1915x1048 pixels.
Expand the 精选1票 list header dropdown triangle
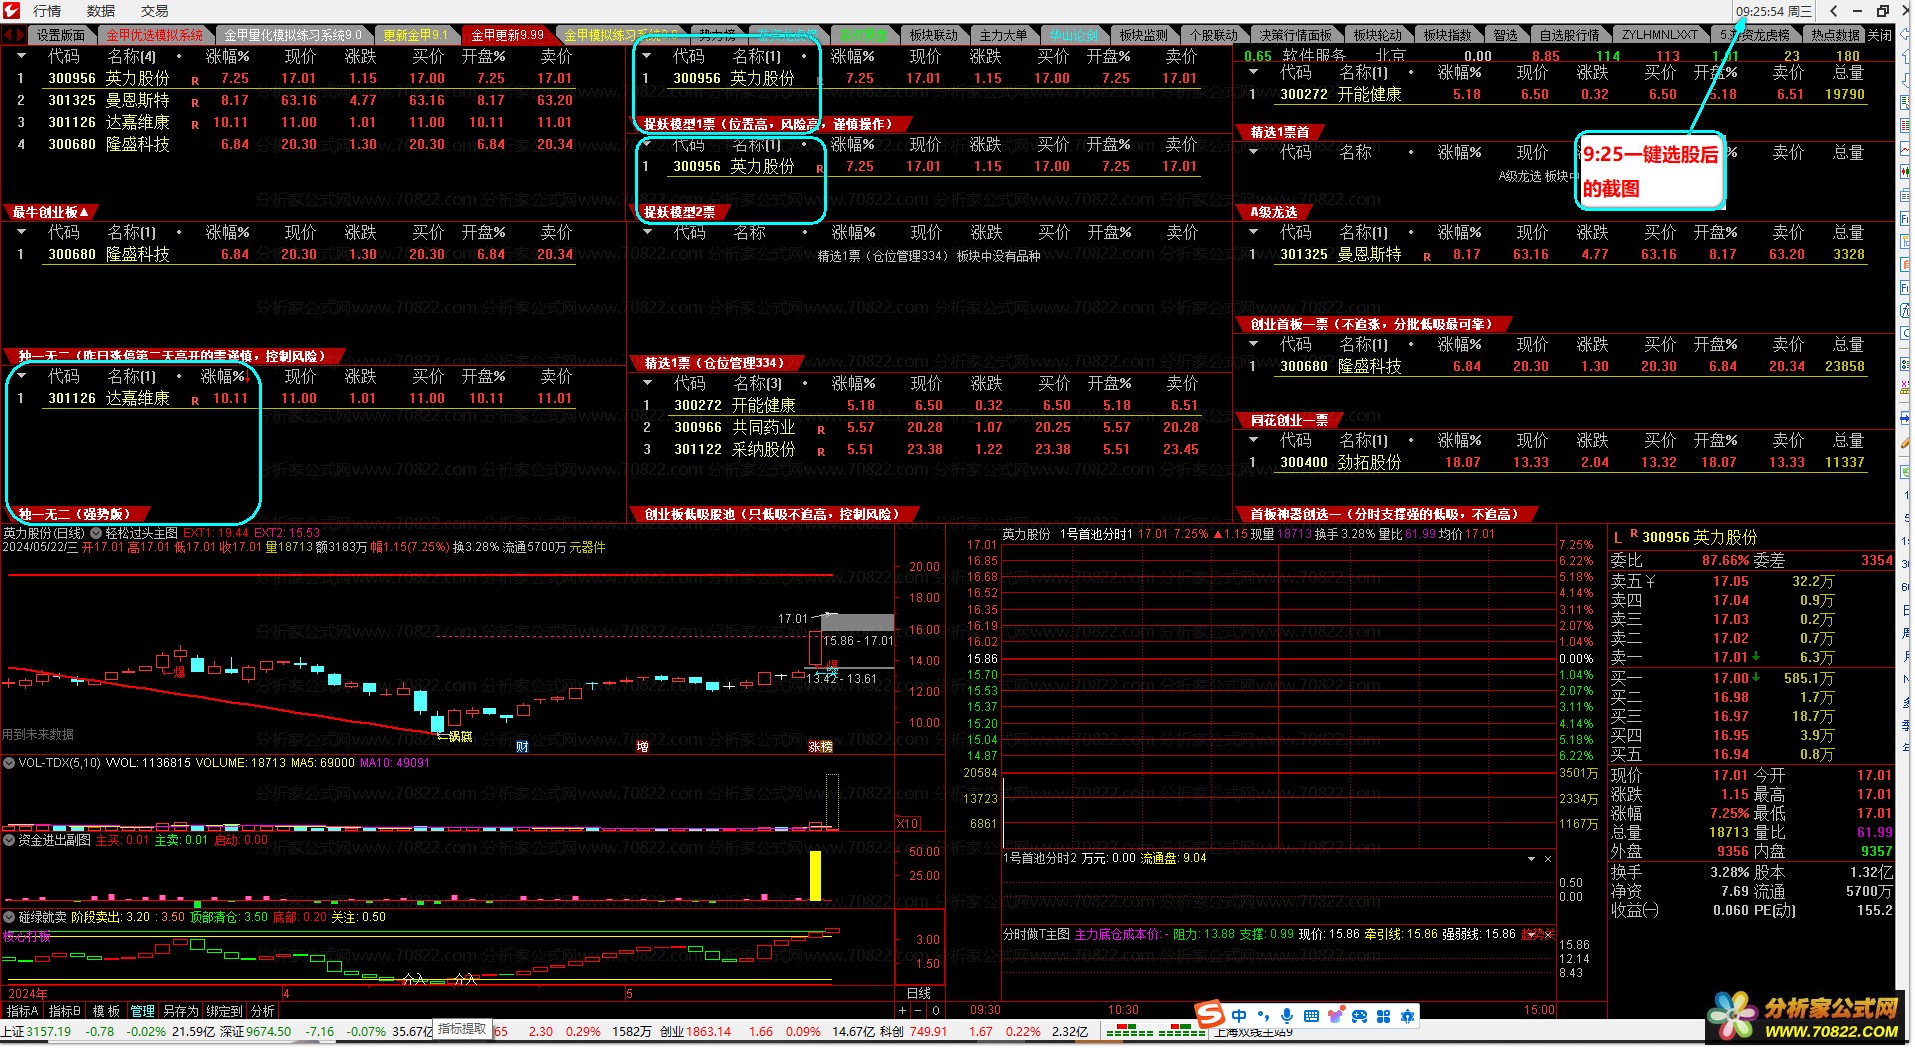647,383
